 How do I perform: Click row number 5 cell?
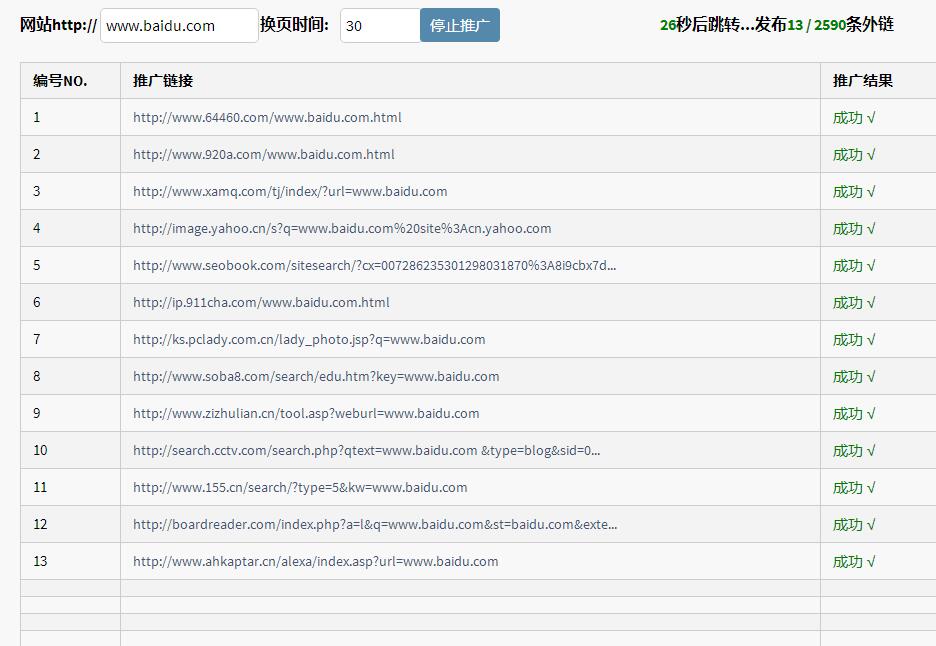point(70,266)
